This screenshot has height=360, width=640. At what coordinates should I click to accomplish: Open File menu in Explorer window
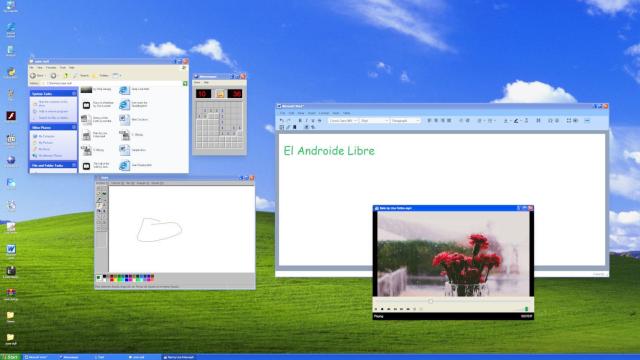click(31, 68)
